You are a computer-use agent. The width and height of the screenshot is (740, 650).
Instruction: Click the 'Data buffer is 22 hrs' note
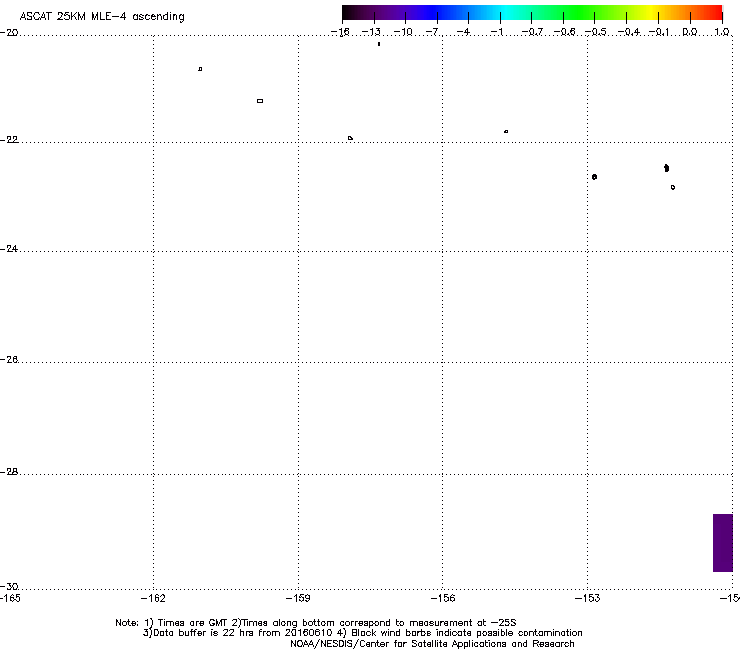point(362,633)
